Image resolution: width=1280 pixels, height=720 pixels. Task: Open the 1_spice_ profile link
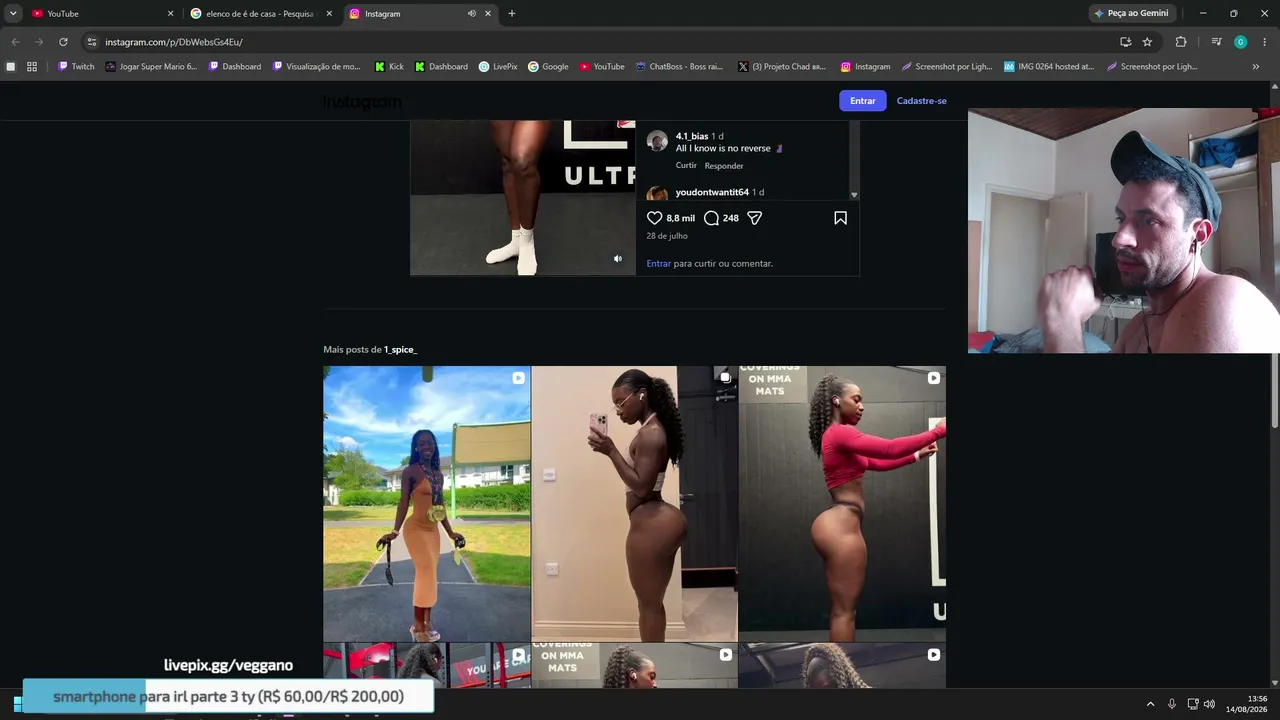coord(400,350)
